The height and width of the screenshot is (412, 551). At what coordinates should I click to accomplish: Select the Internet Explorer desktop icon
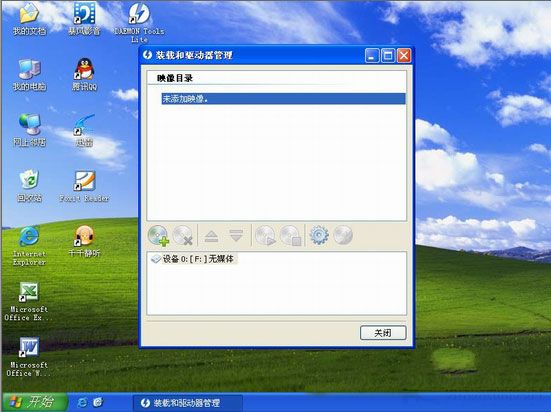tap(29, 246)
